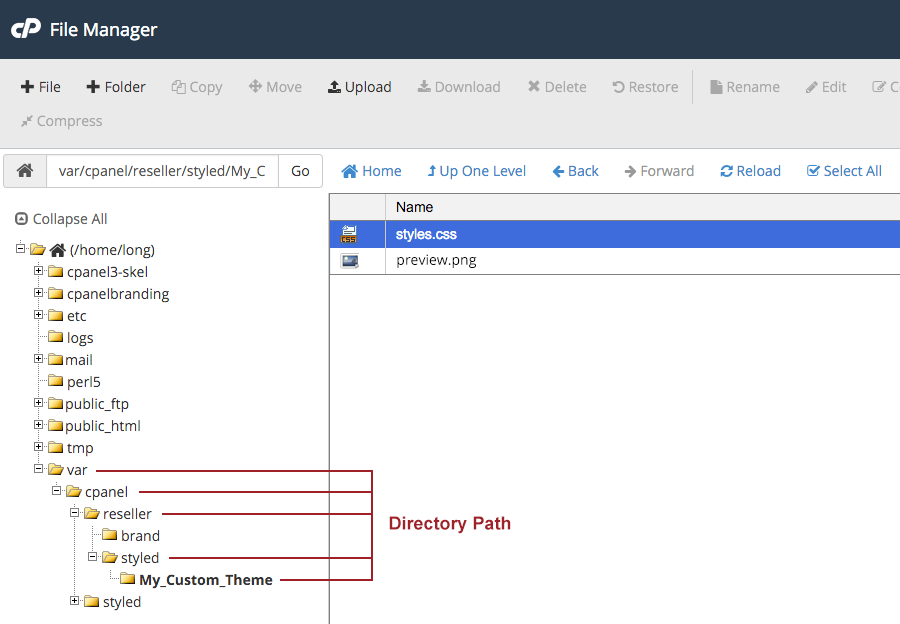Click the directory path input field

coord(162,171)
